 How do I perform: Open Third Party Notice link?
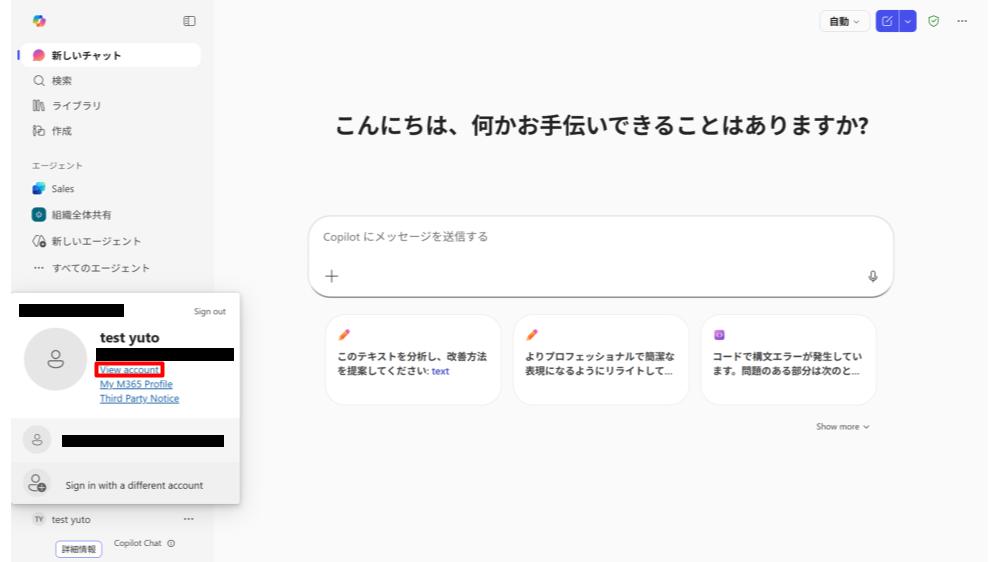coord(139,398)
